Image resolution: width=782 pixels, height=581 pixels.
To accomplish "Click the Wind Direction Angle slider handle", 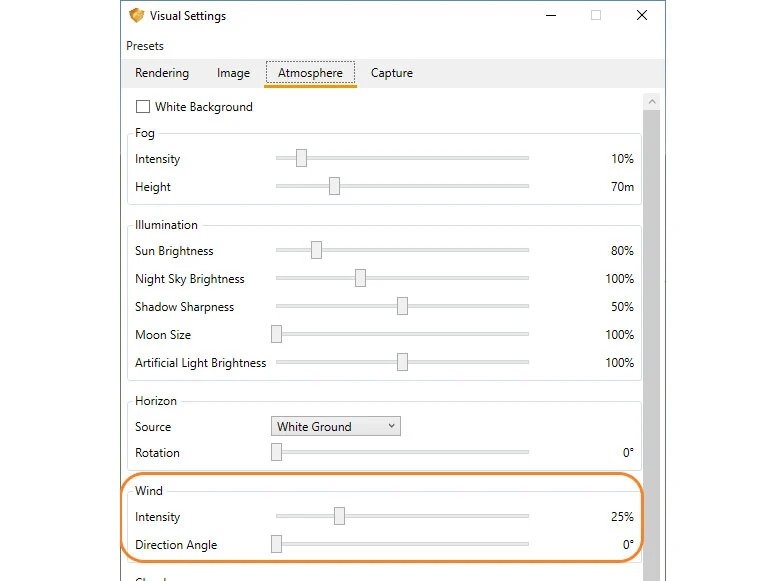I will (277, 544).
